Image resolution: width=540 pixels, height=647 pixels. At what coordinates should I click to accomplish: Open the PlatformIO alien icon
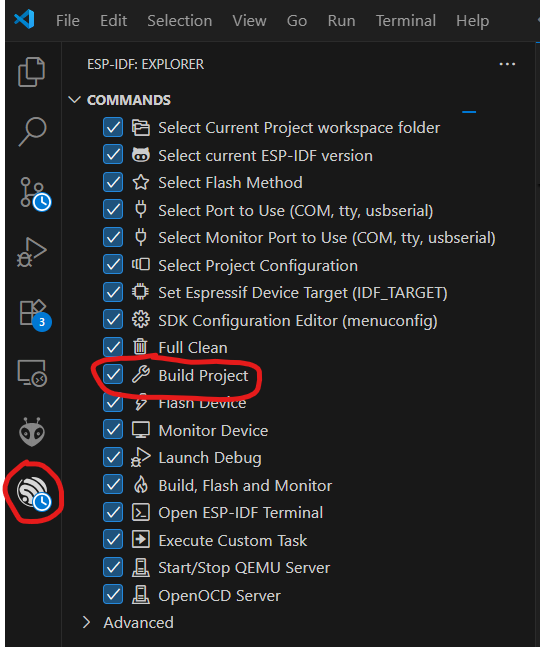click(32, 432)
